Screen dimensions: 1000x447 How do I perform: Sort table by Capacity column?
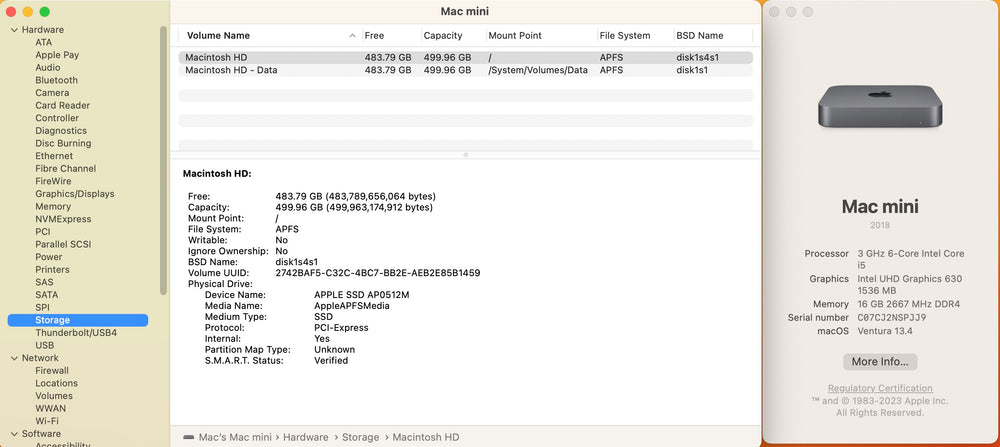[x=443, y=36]
